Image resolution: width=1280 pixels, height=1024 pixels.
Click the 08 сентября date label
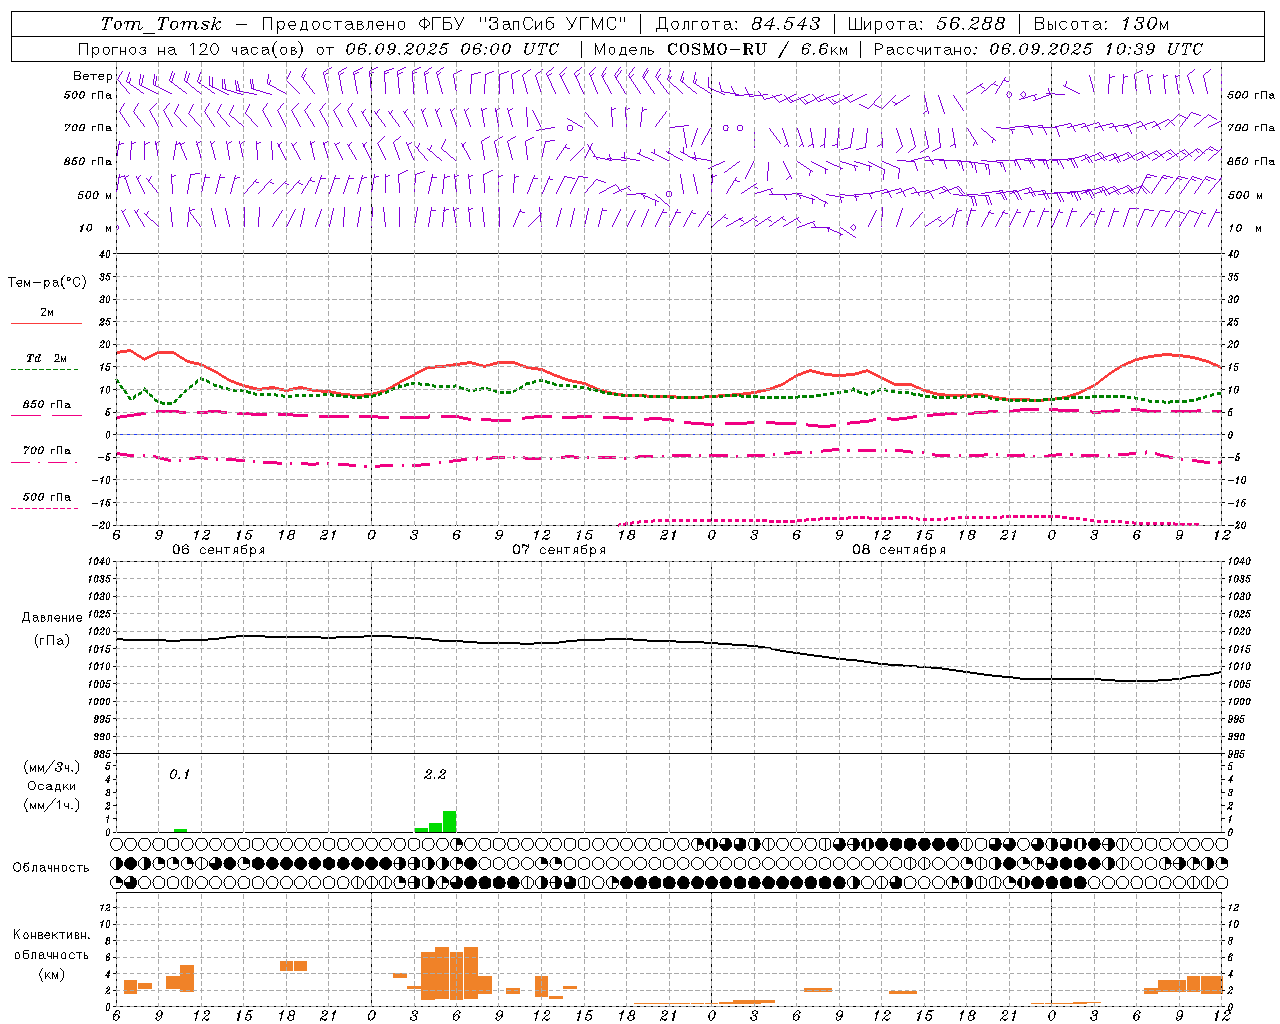899,549
